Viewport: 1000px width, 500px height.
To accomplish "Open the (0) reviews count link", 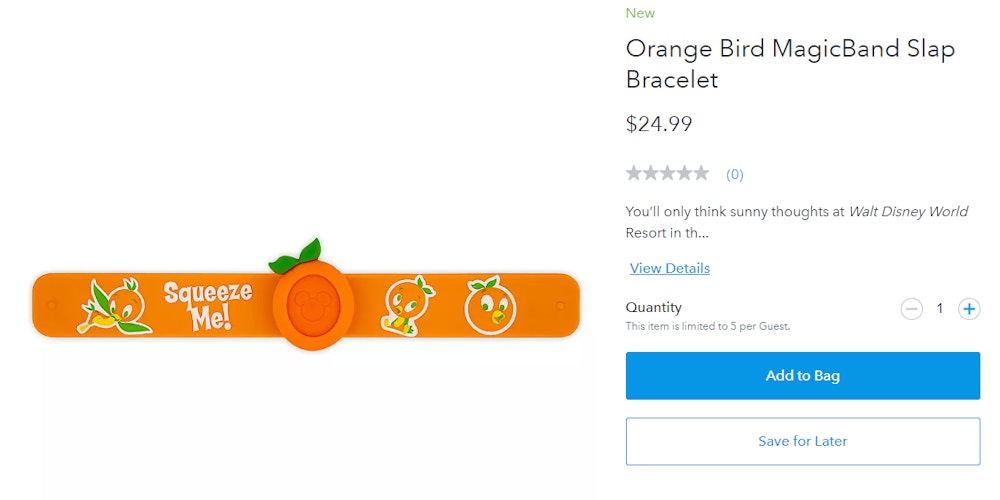I will pos(735,175).
